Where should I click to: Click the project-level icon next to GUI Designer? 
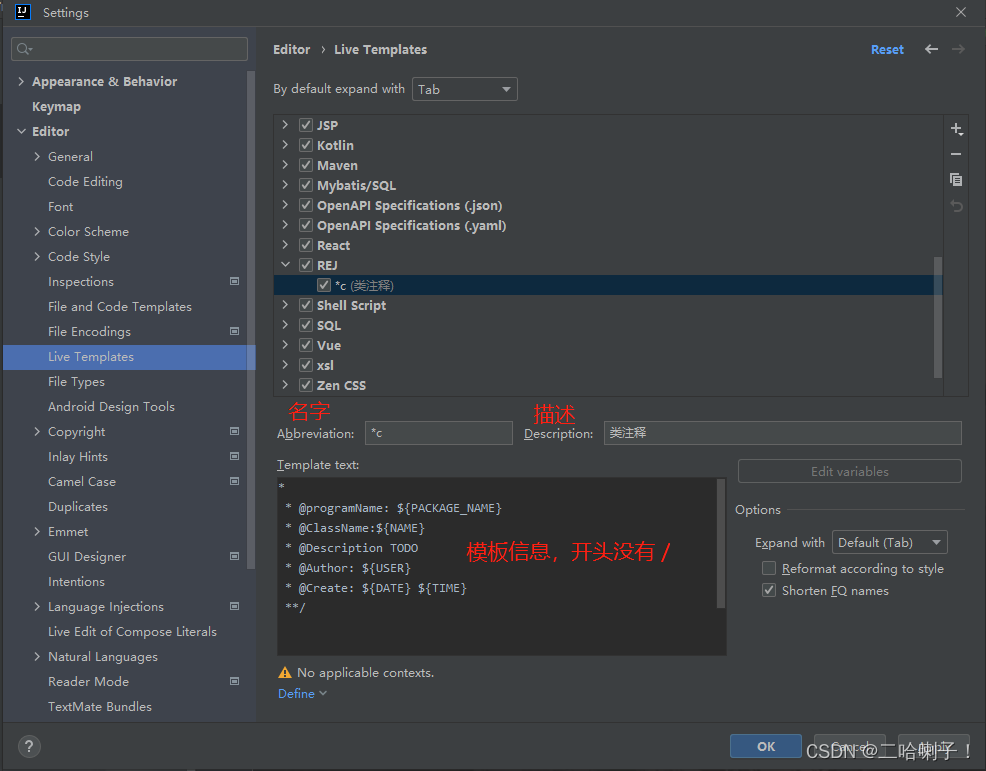click(235, 556)
